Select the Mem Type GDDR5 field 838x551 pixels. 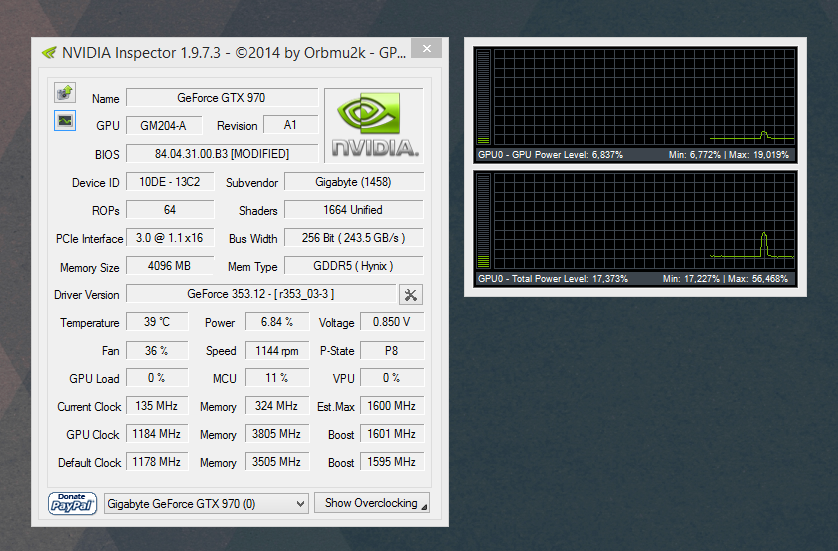(353, 266)
